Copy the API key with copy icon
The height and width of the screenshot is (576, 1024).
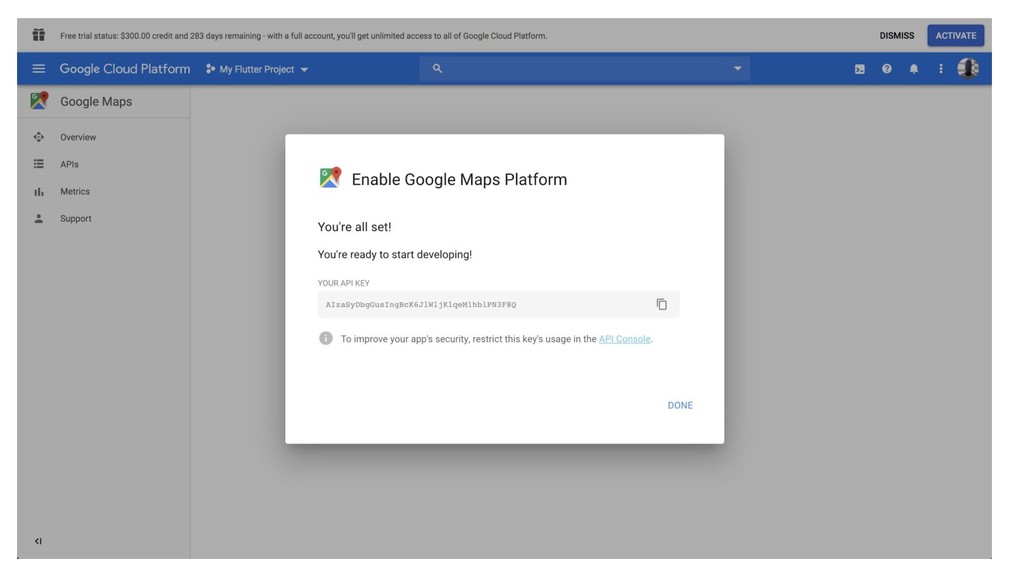coord(662,304)
